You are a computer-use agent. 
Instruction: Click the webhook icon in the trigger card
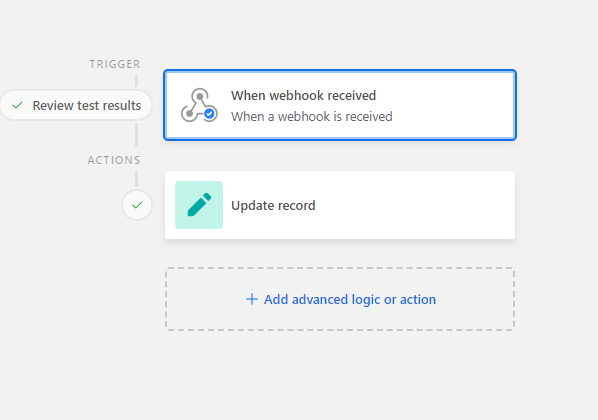click(x=199, y=105)
